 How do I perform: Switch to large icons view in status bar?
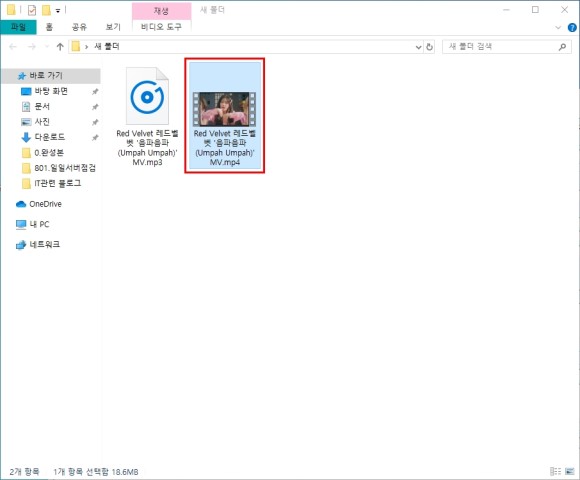tap(569, 471)
